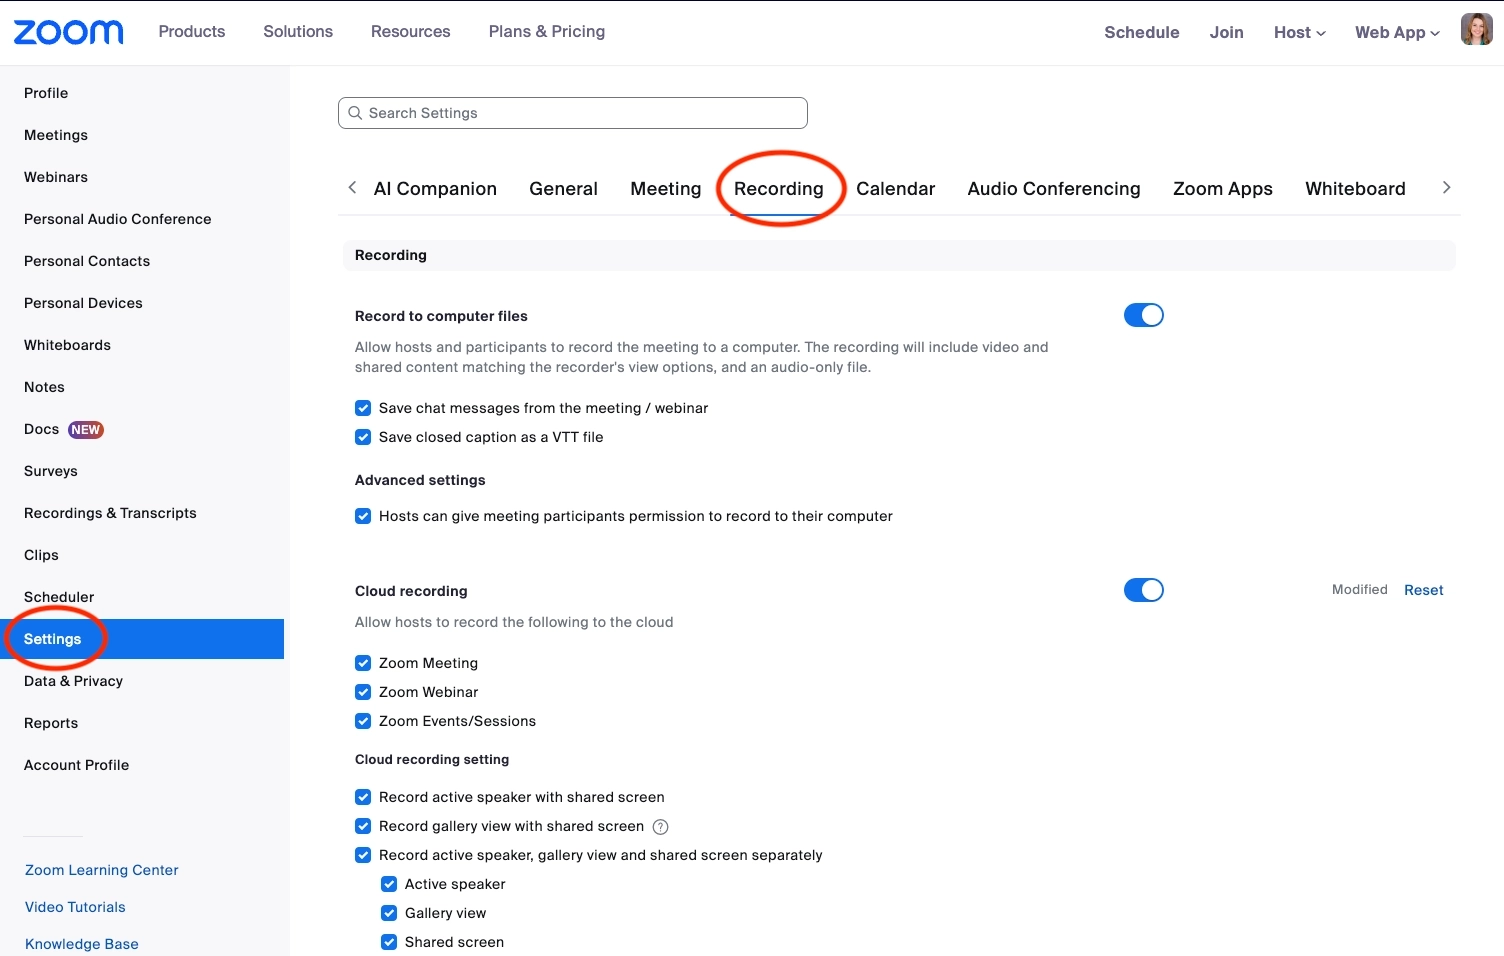This screenshot has height=956, width=1504.
Task: Open Docs in sidebar
Action: point(42,429)
